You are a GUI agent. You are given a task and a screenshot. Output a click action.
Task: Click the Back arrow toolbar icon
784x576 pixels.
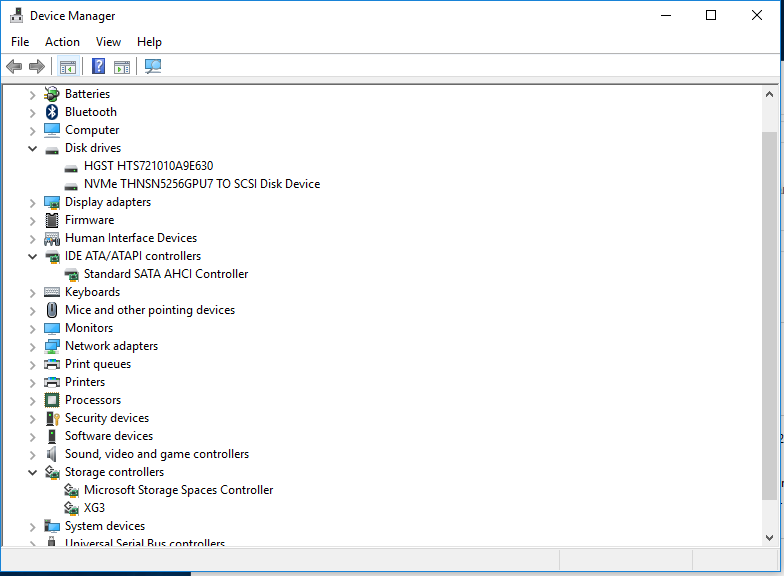click(14, 66)
